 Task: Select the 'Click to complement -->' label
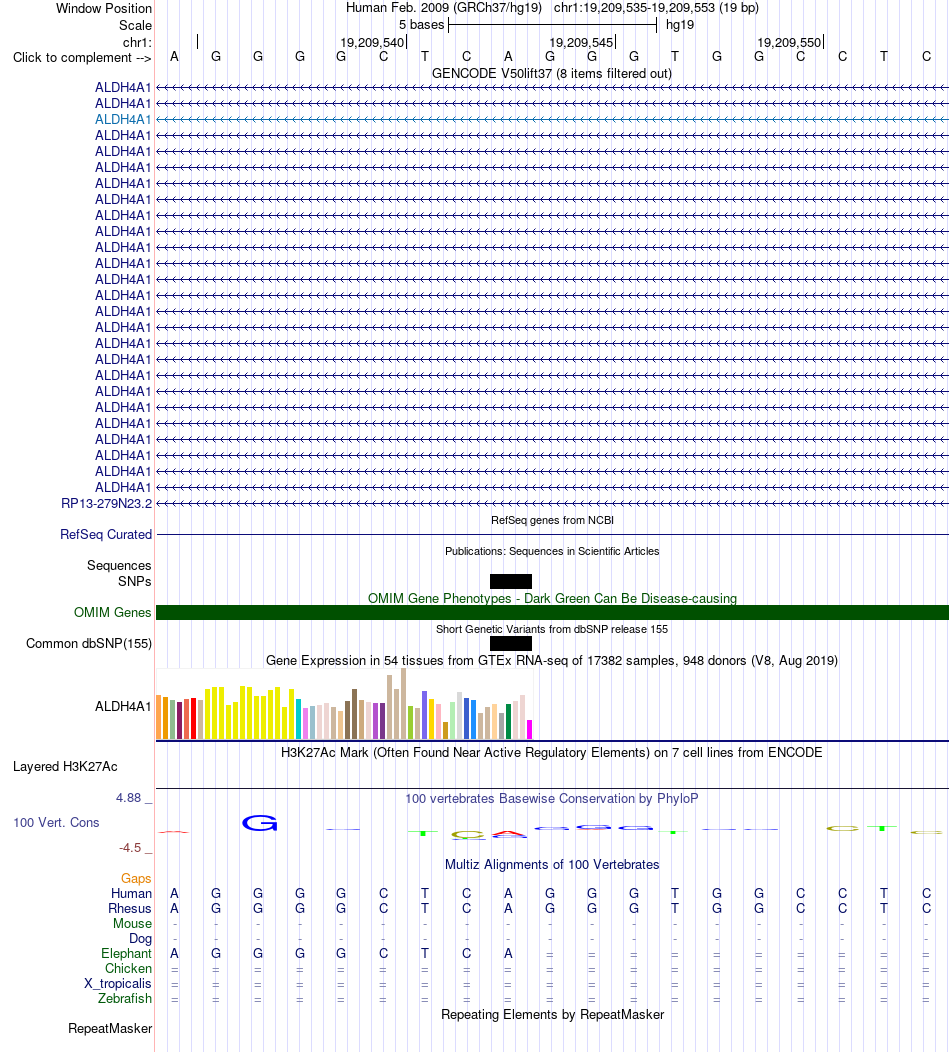point(82,58)
